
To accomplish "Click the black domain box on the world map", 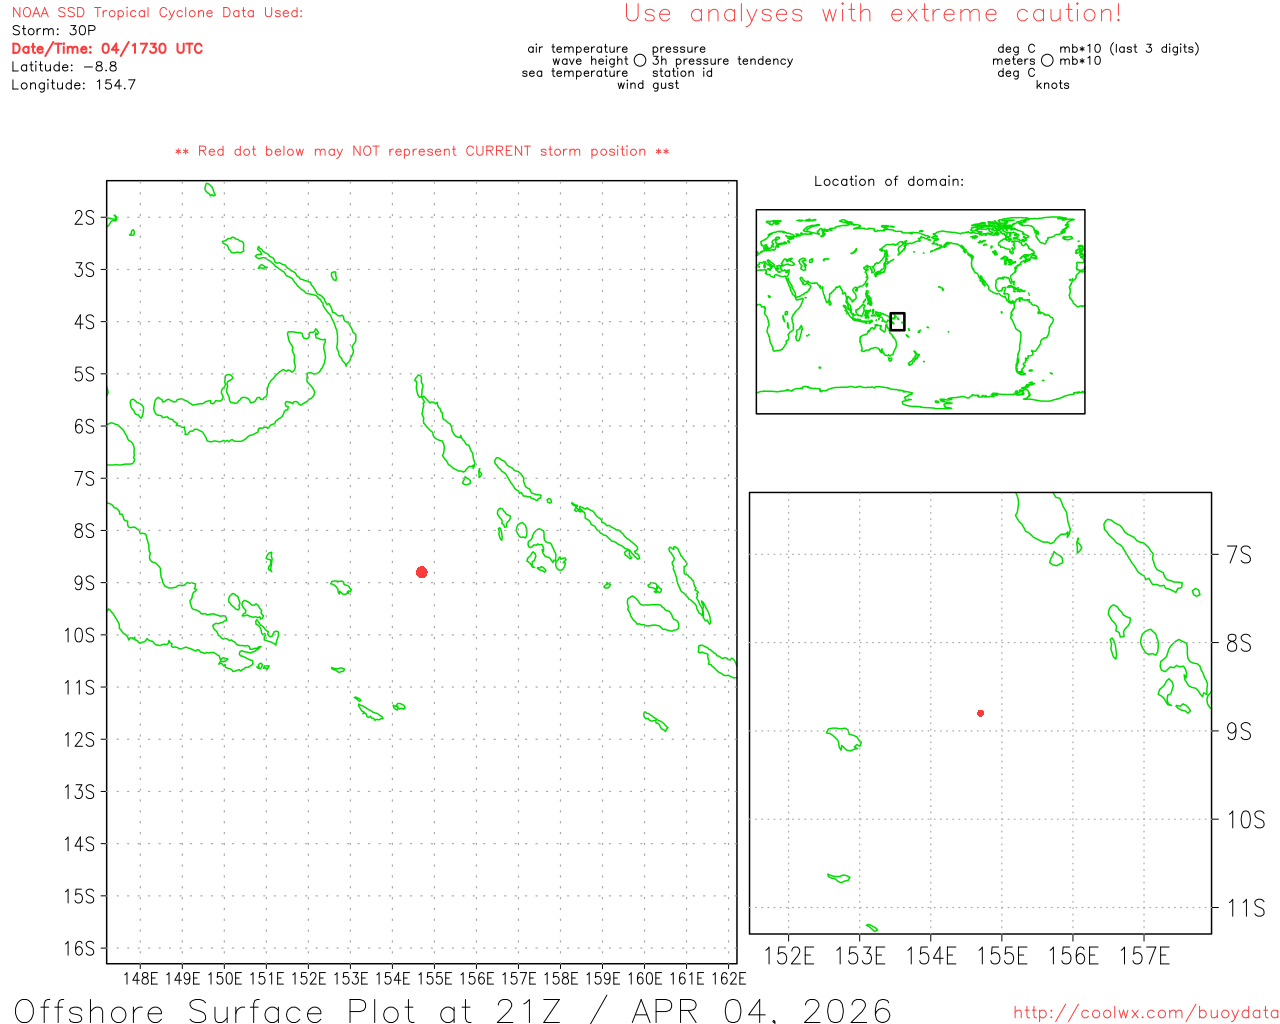I will pos(897,321).
